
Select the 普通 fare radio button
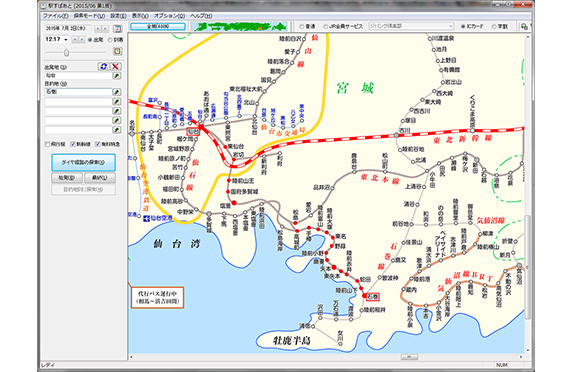pyautogui.click(x=301, y=27)
